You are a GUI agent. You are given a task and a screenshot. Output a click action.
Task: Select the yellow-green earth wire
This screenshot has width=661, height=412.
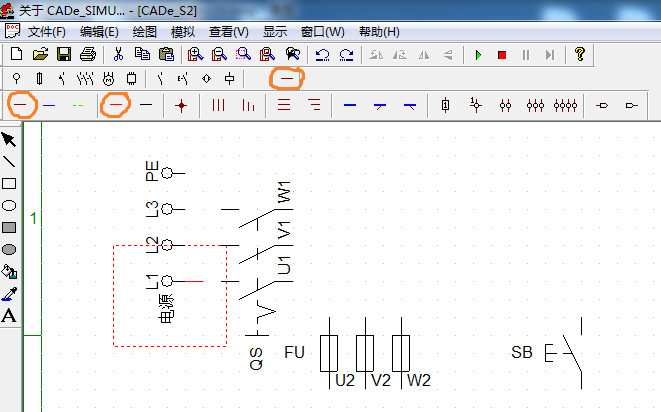(x=78, y=105)
